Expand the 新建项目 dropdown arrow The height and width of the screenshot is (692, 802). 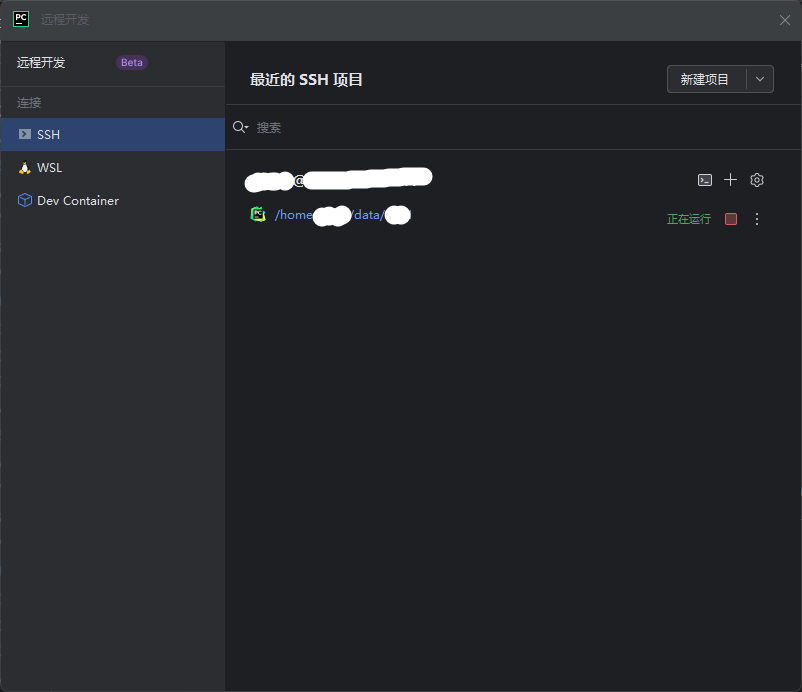(x=760, y=79)
